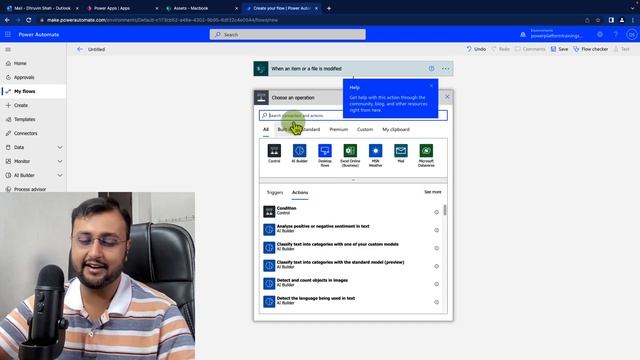This screenshot has height=360, width=640.
Task: Click the SharePoint trigger icon
Action: tap(261, 69)
